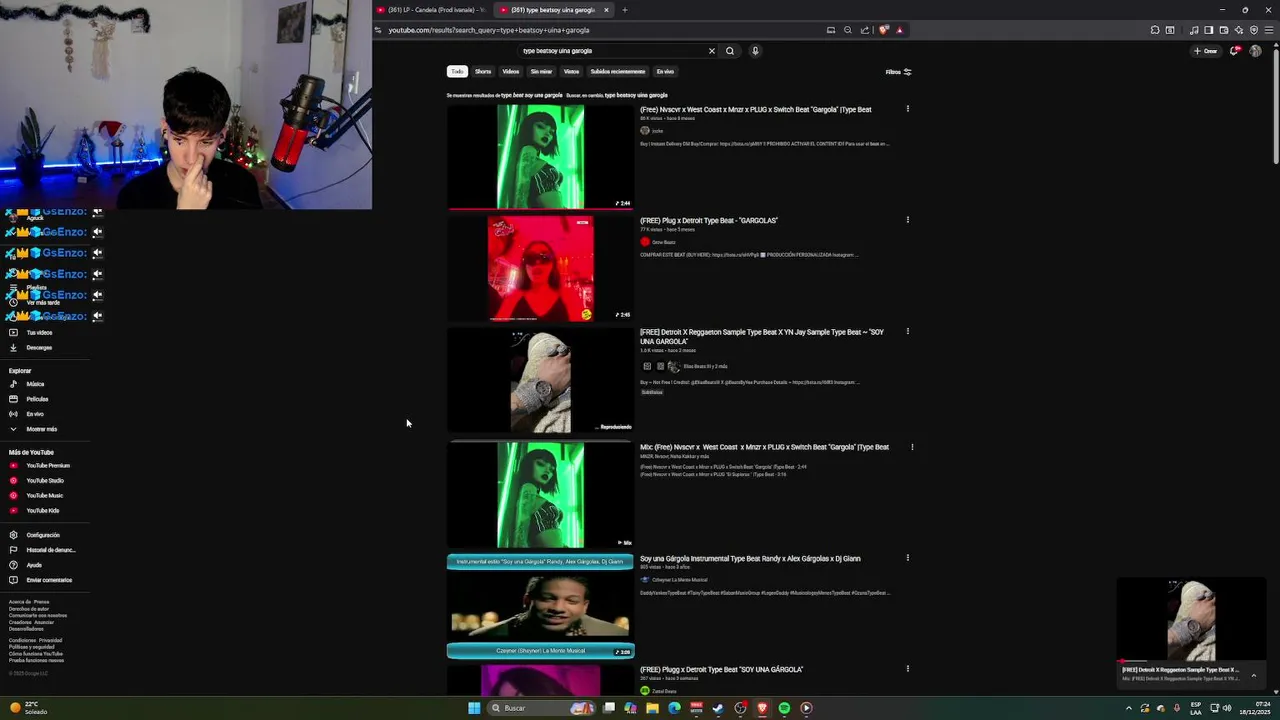Open Spotify from the taskbar
The image size is (1280, 720).
pos(784,708)
